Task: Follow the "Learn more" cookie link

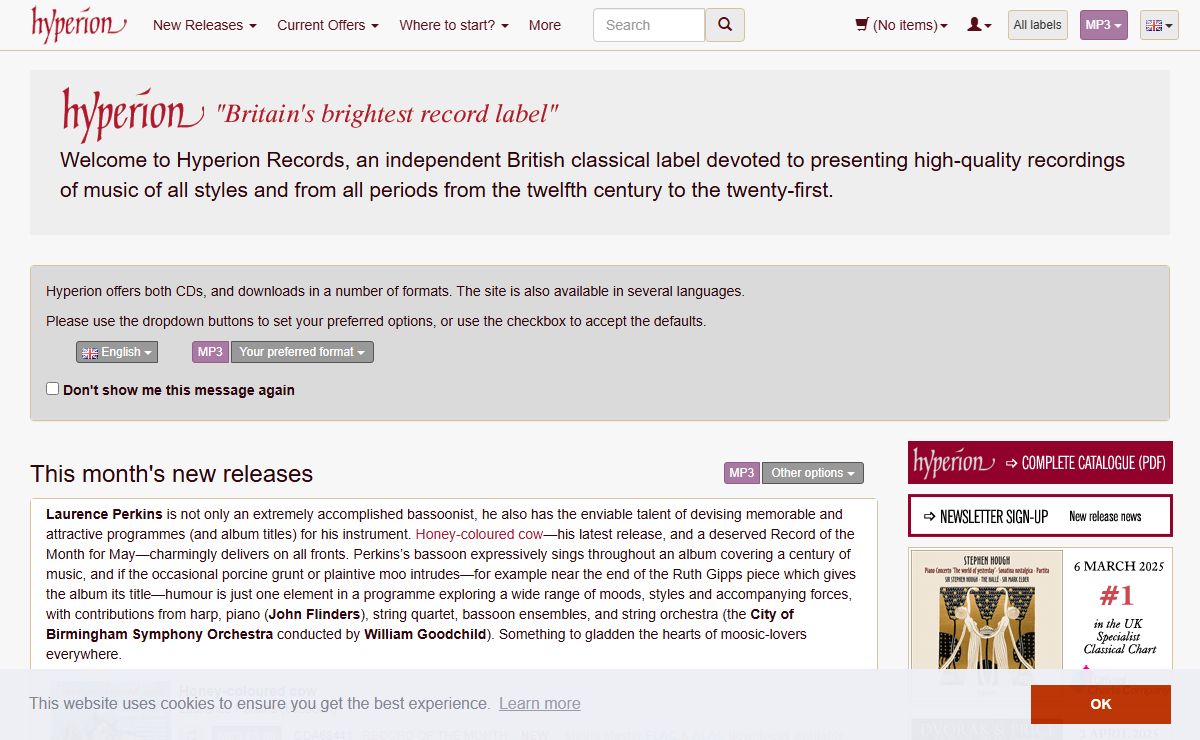Action: (539, 704)
